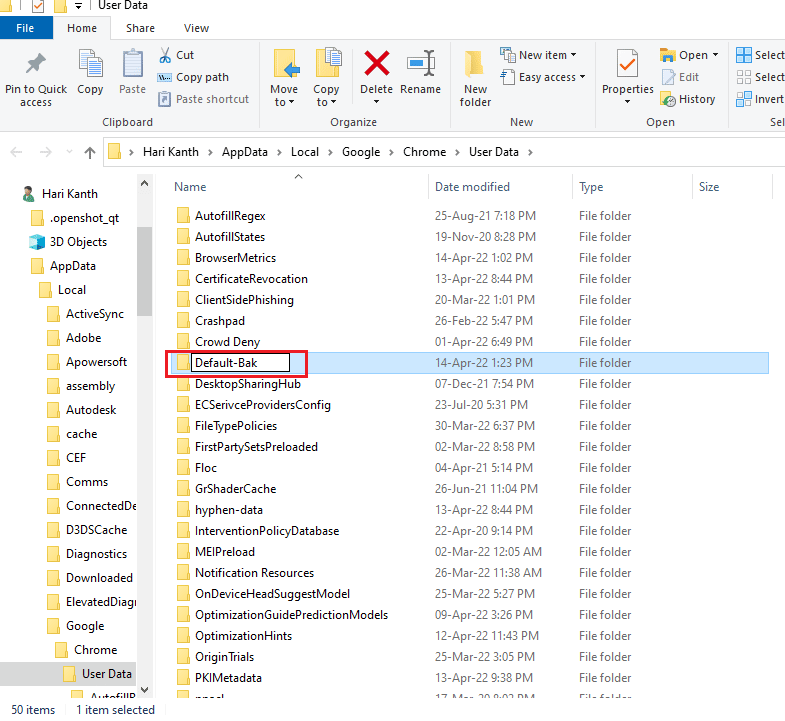This screenshot has width=785, height=721.
Task: Click the Cut scissors icon
Action: point(165,55)
